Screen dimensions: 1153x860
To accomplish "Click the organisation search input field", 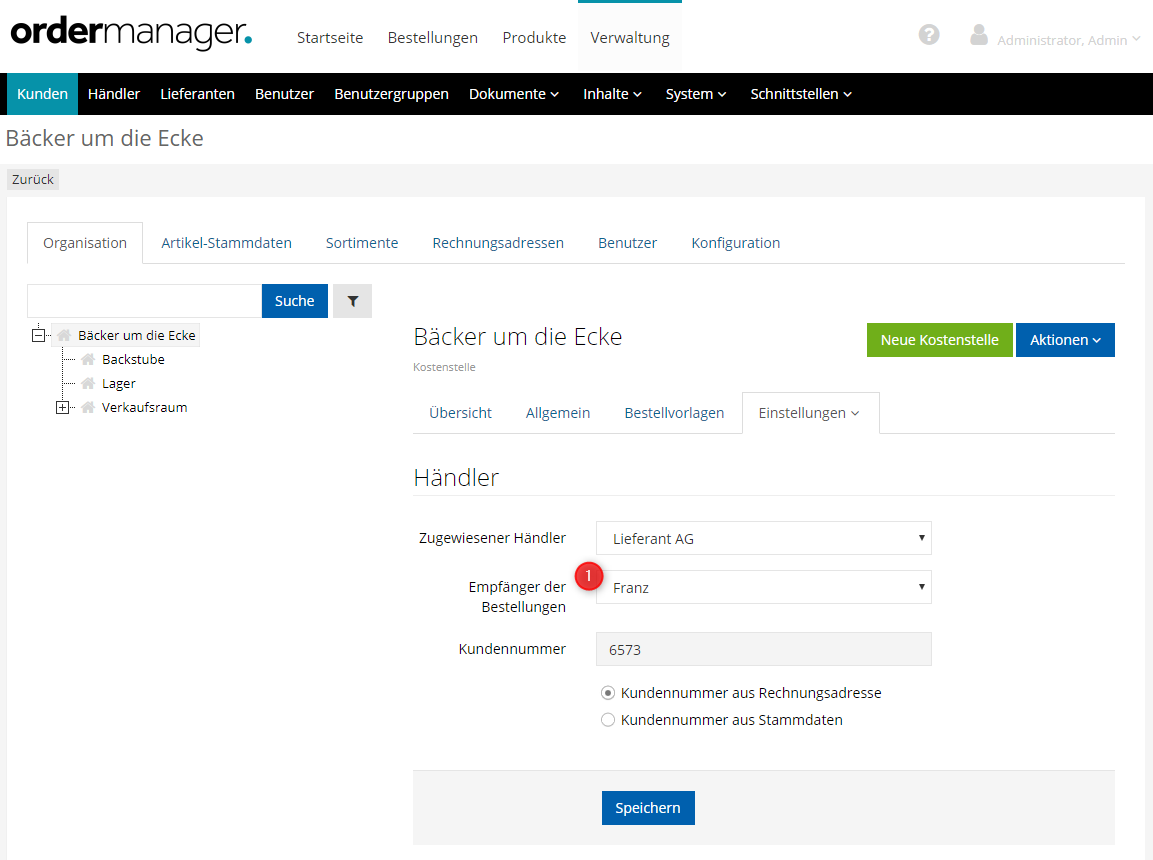I will click(x=144, y=301).
